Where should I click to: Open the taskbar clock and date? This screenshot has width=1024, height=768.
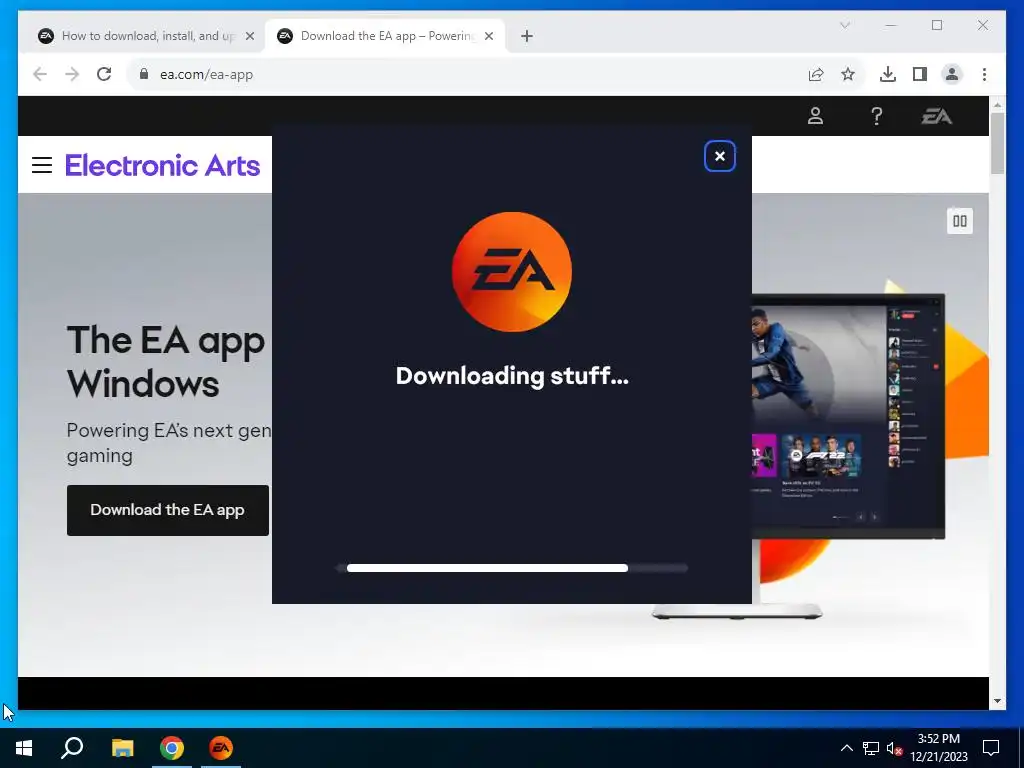[x=938, y=748]
